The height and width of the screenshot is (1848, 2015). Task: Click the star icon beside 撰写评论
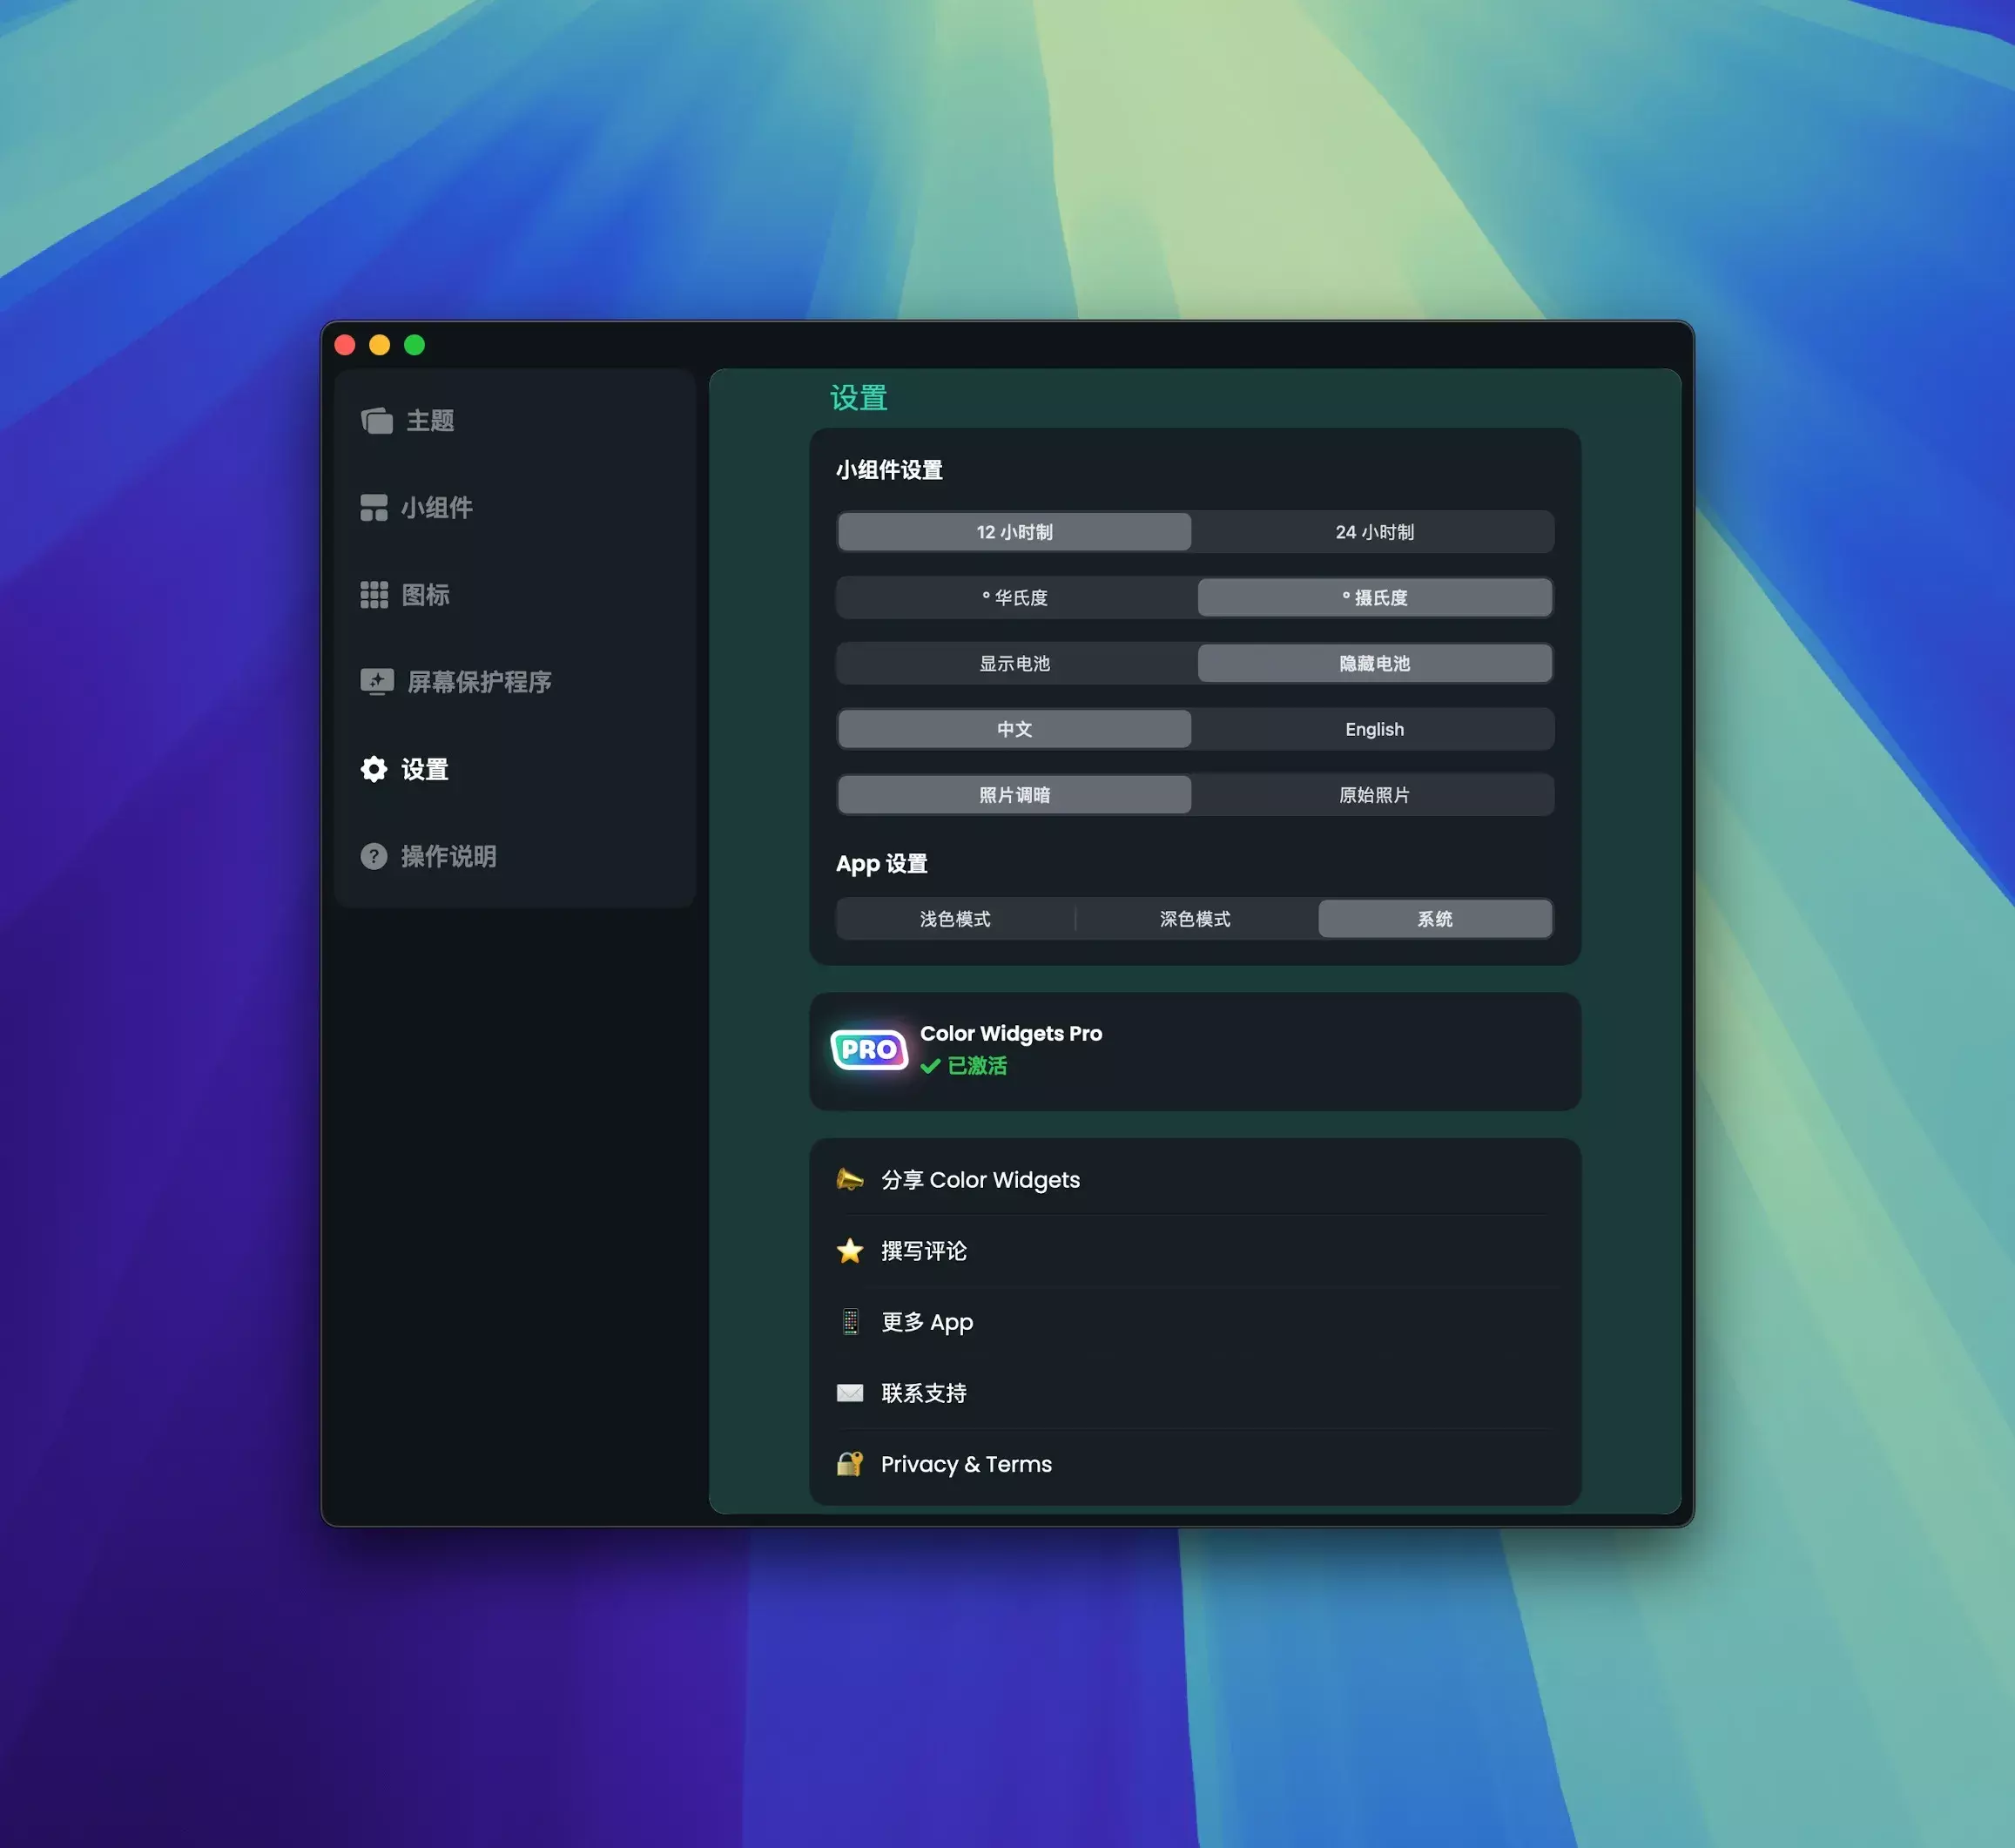tap(849, 1251)
